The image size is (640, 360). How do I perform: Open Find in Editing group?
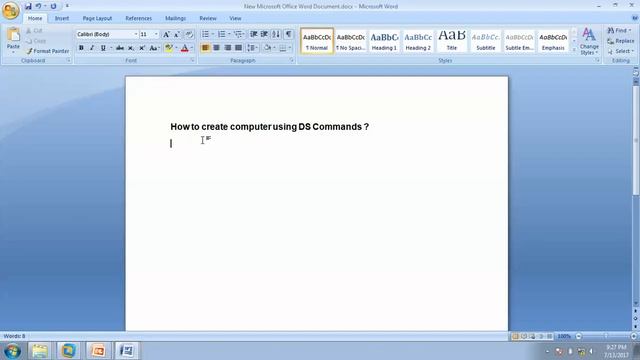point(618,31)
